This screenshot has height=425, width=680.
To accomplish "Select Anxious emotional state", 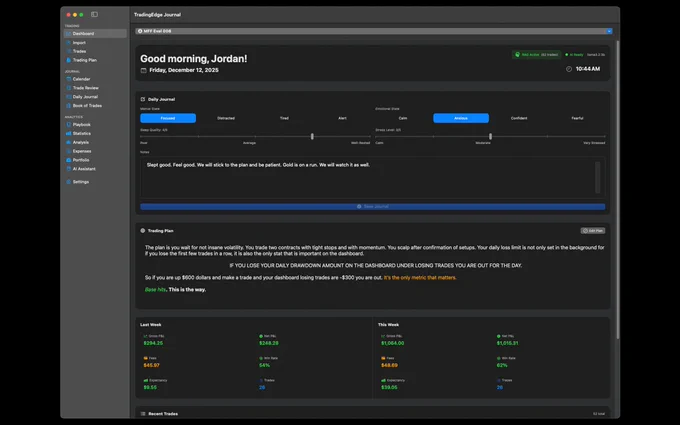I will coord(461,118).
